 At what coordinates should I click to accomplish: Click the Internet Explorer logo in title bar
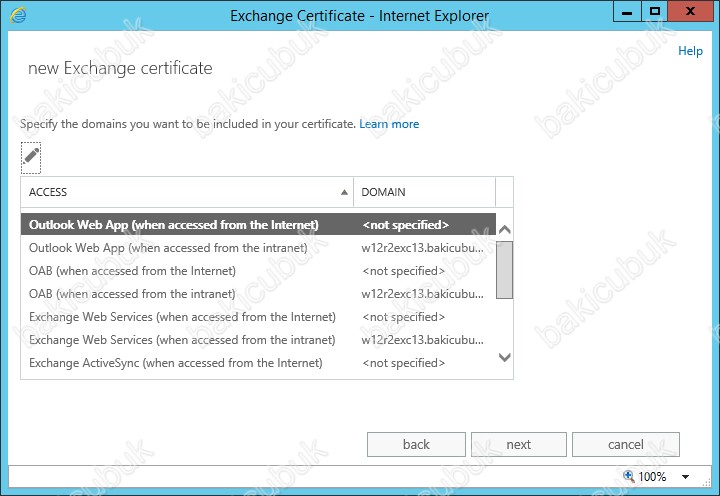pyautogui.click(x=18, y=16)
